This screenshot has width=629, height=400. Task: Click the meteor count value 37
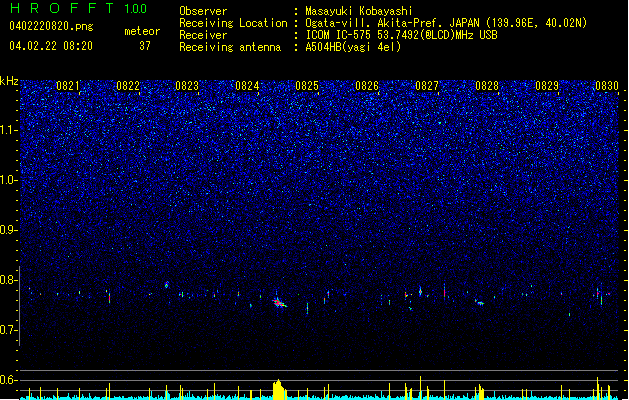click(x=145, y=46)
